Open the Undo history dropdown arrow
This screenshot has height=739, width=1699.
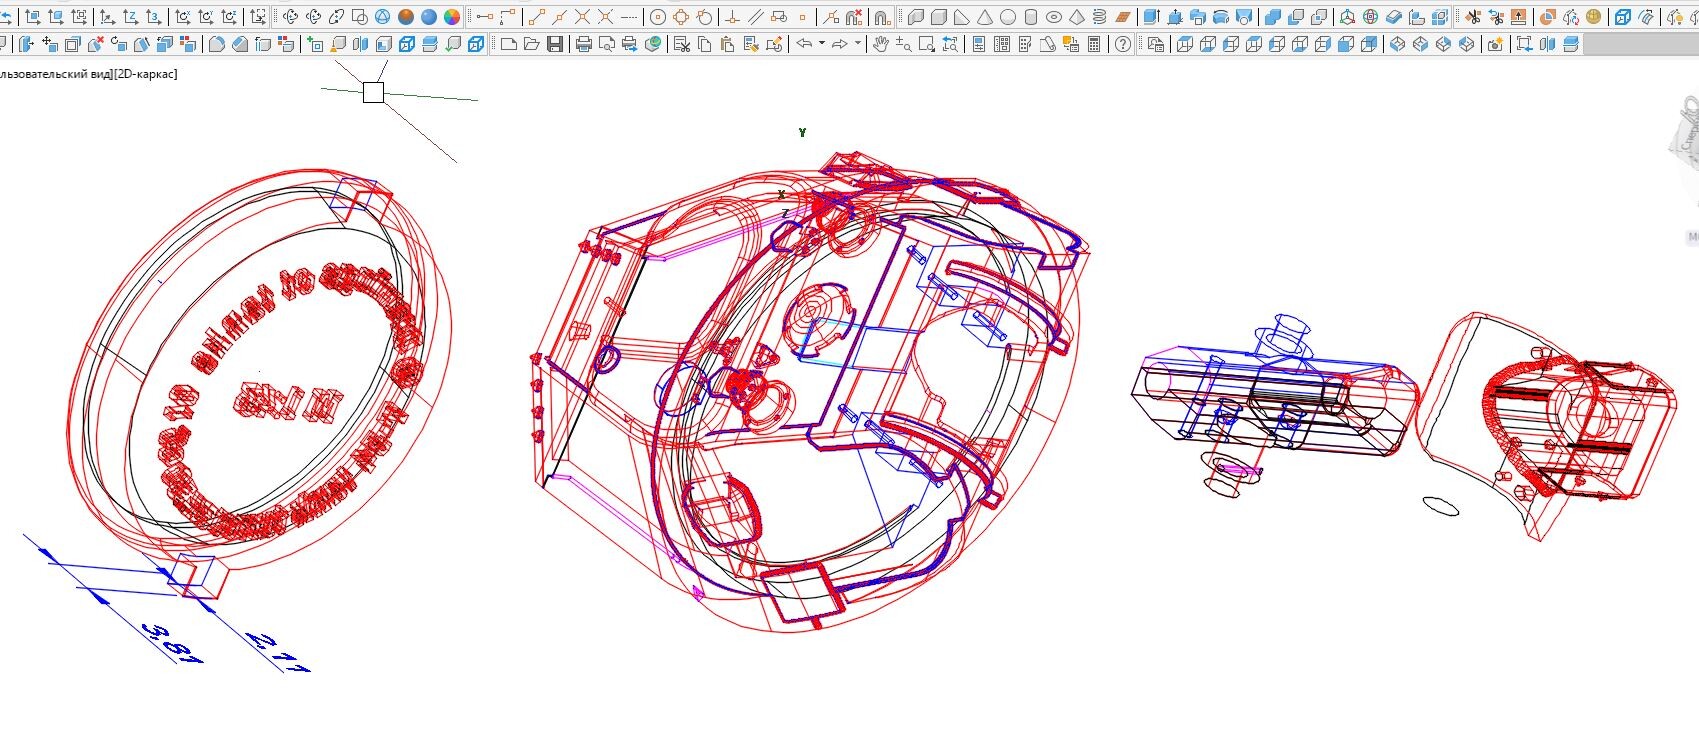coord(821,44)
